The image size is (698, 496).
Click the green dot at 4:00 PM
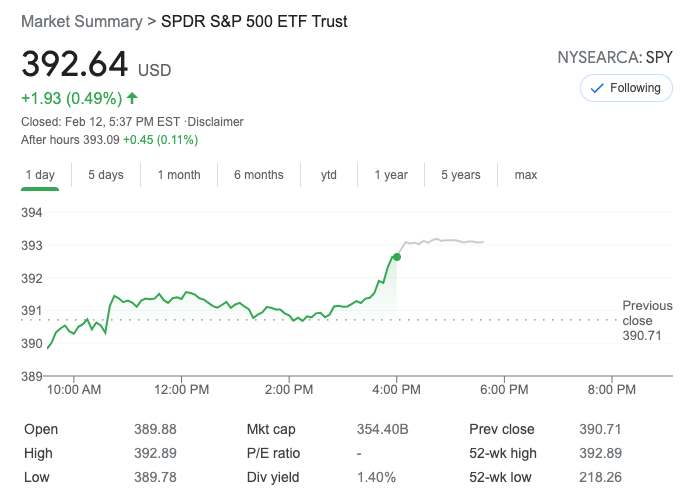click(397, 257)
